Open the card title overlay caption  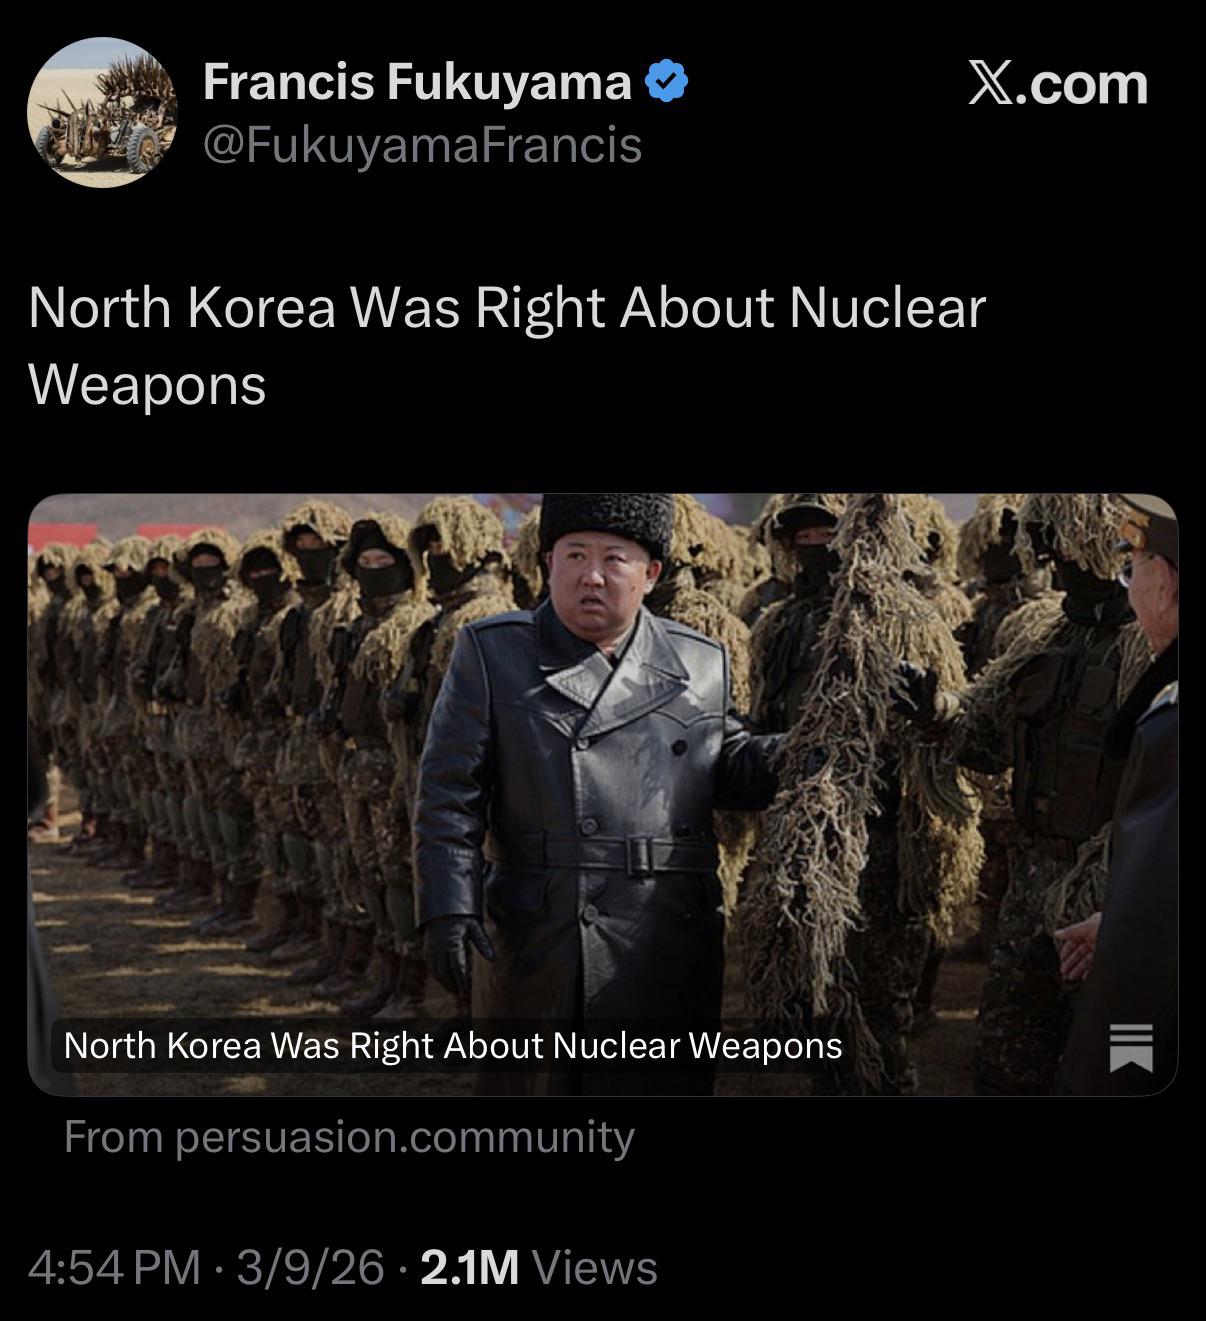pyautogui.click(x=453, y=1046)
